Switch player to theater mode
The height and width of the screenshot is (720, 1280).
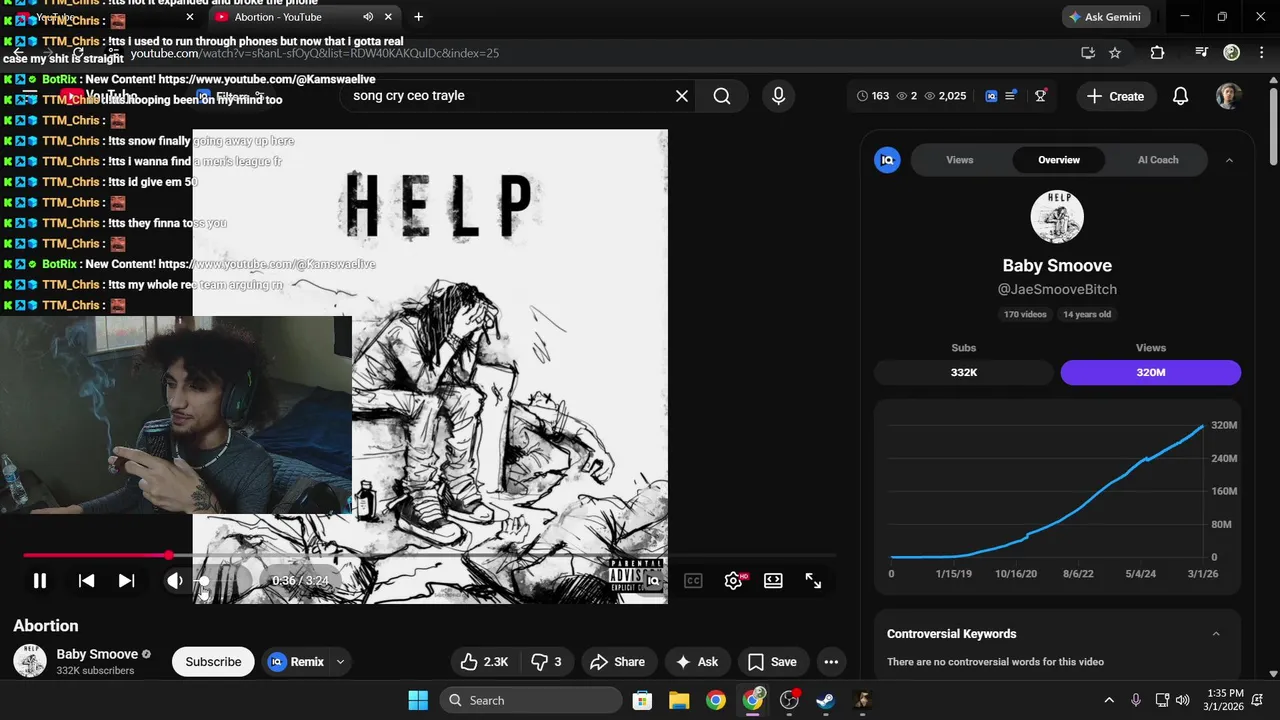[x=773, y=581]
